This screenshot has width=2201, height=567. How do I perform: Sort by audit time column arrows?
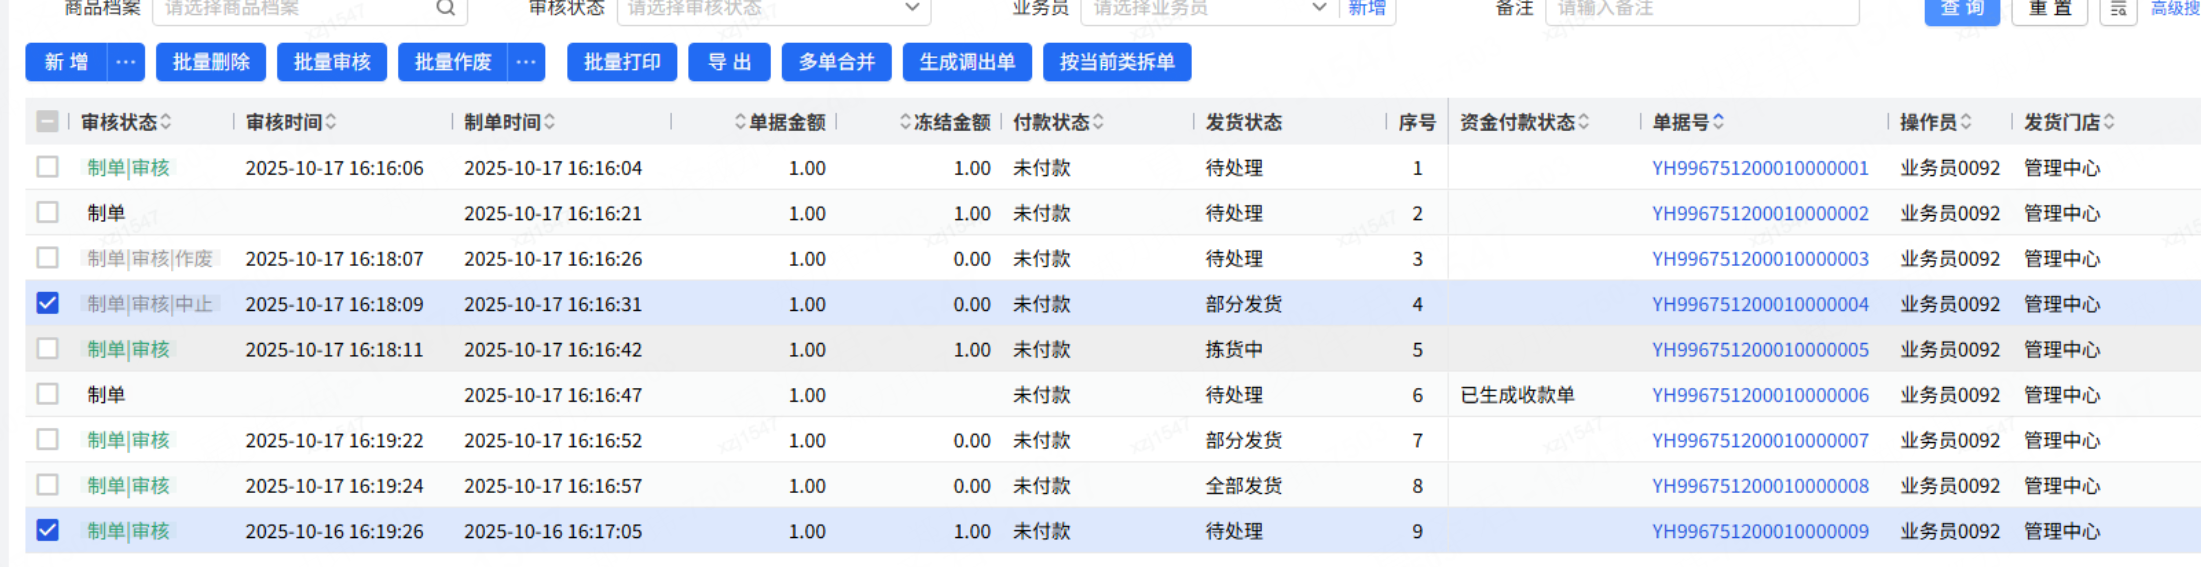[331, 122]
